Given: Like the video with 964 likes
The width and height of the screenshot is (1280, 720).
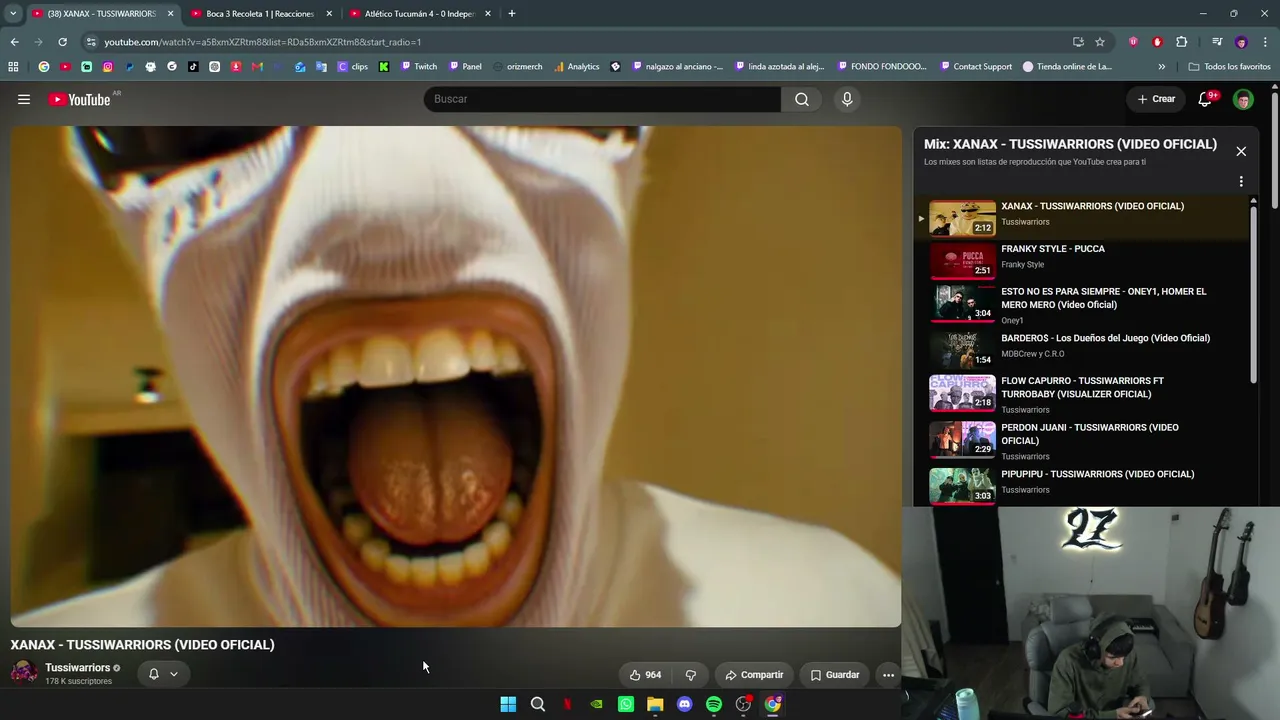Looking at the screenshot, I should [645, 675].
